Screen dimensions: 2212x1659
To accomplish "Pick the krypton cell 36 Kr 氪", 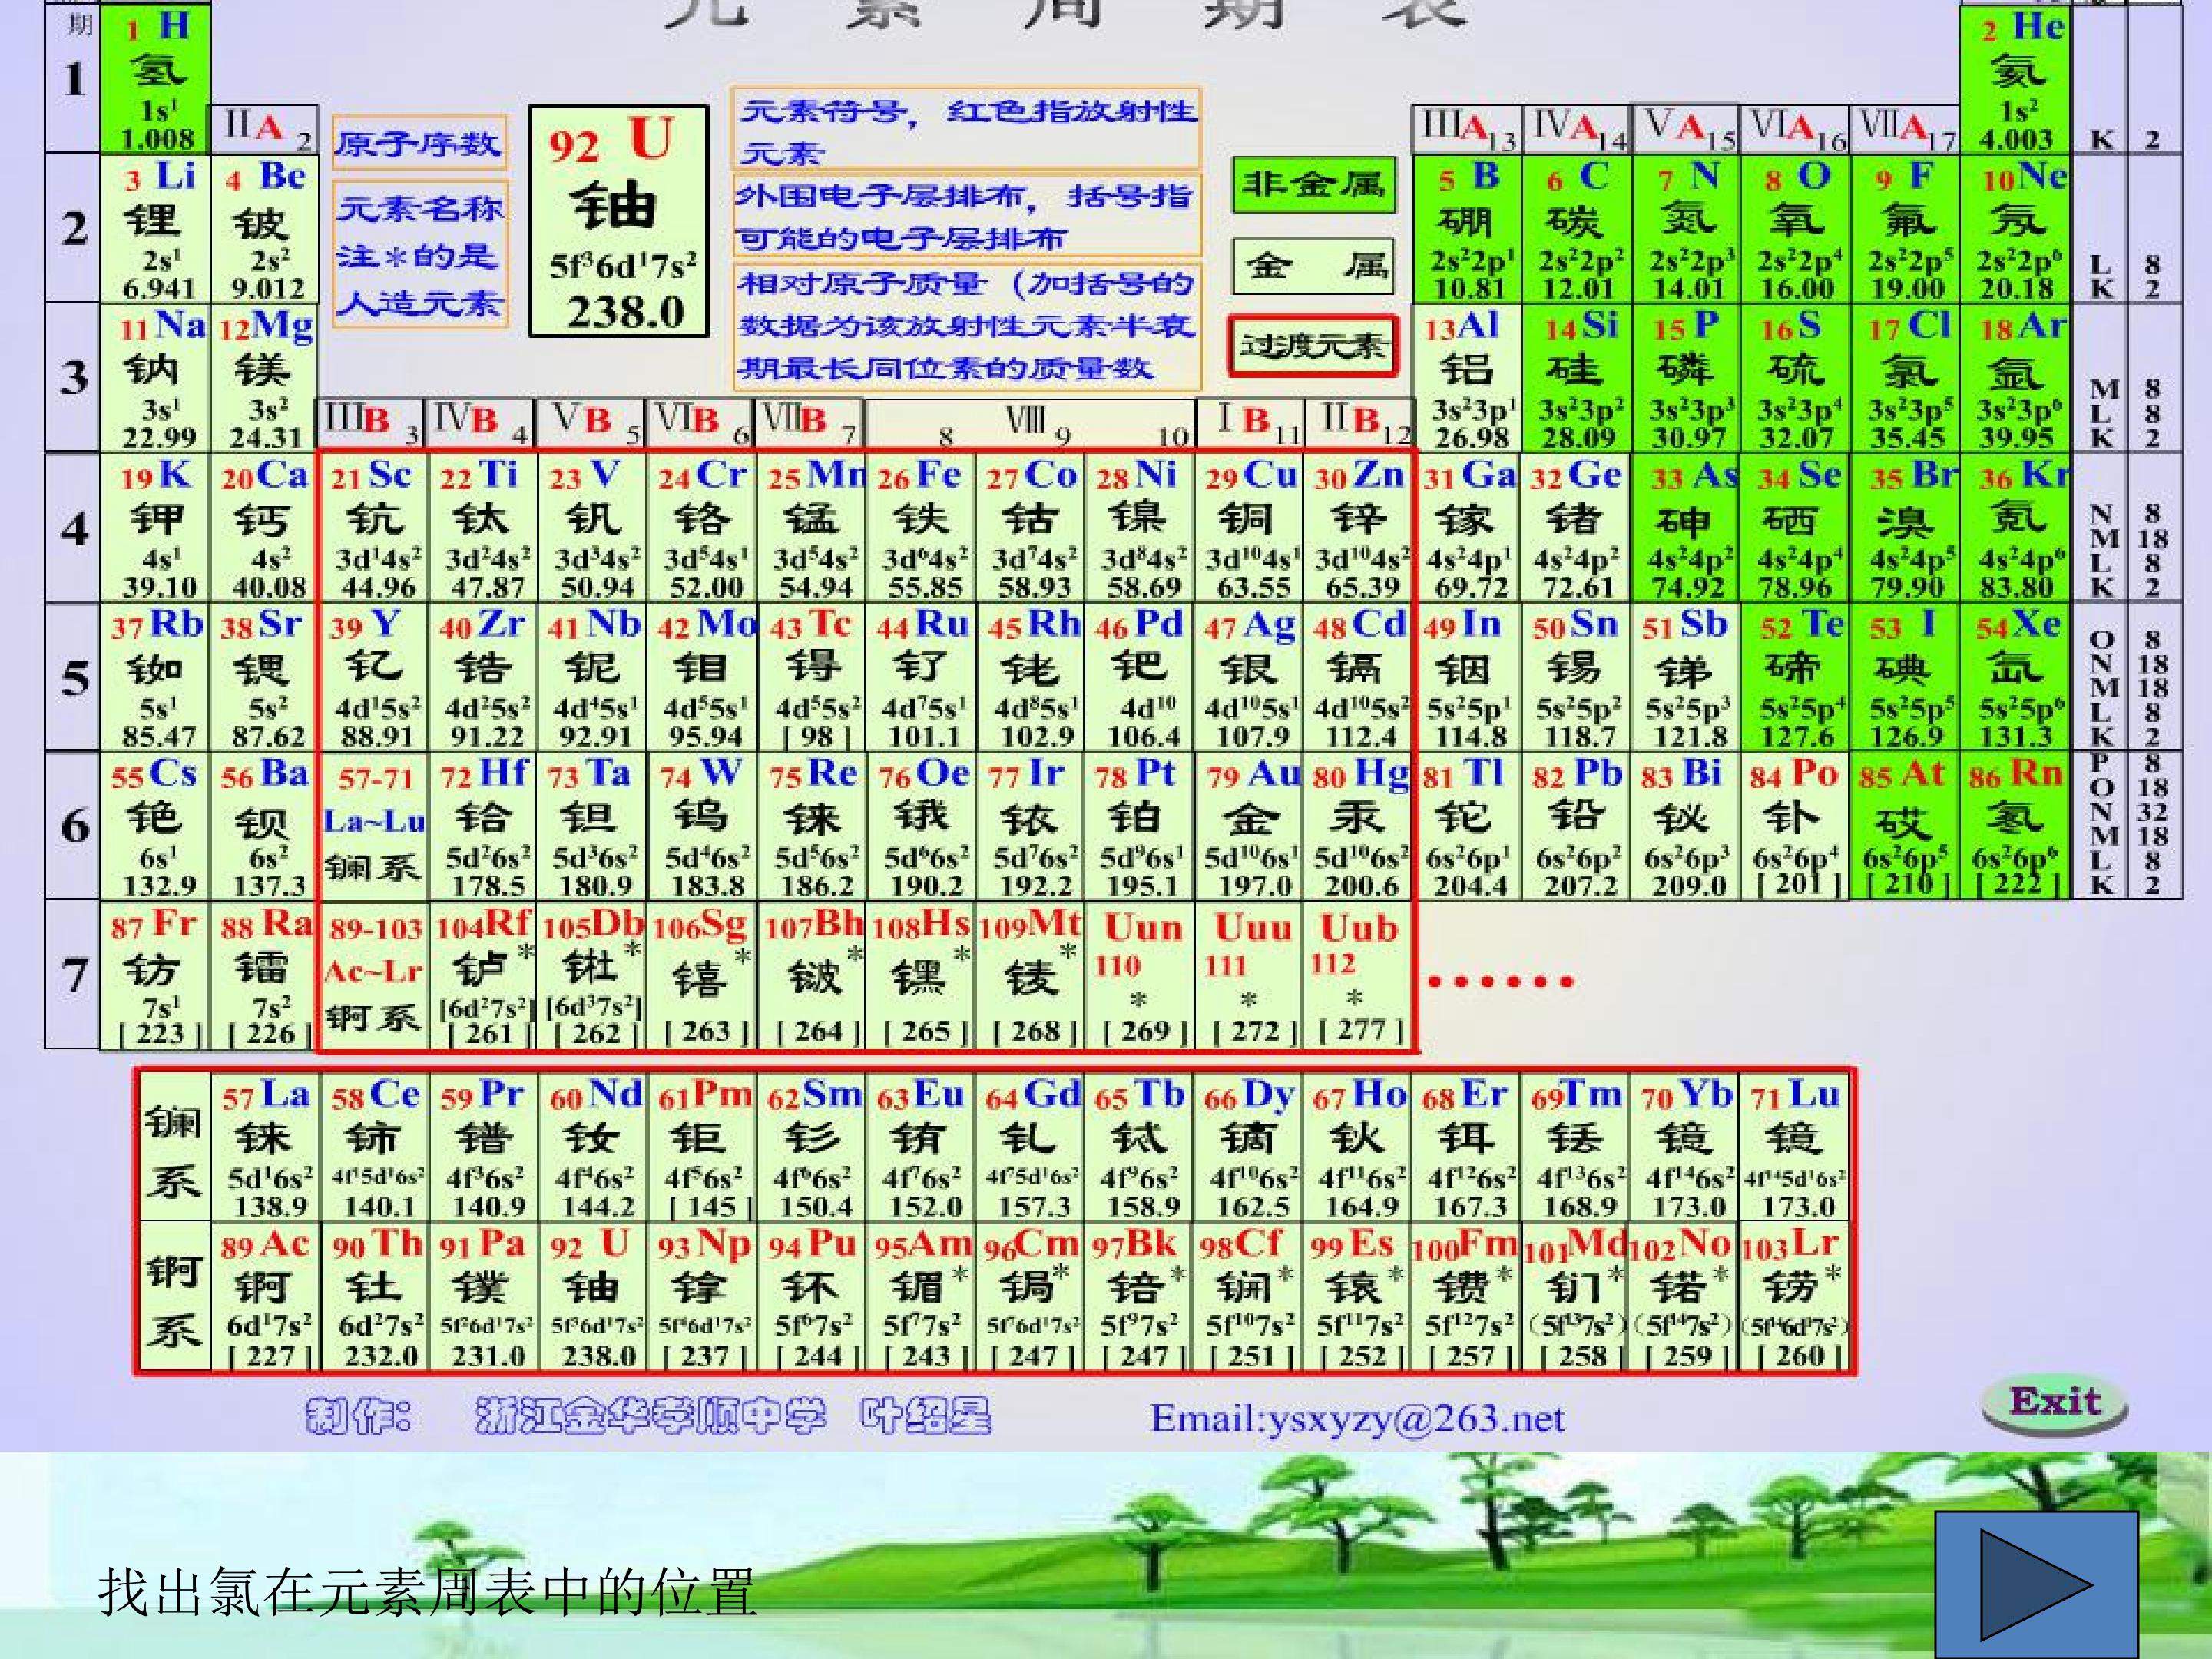I will 2014,527.
